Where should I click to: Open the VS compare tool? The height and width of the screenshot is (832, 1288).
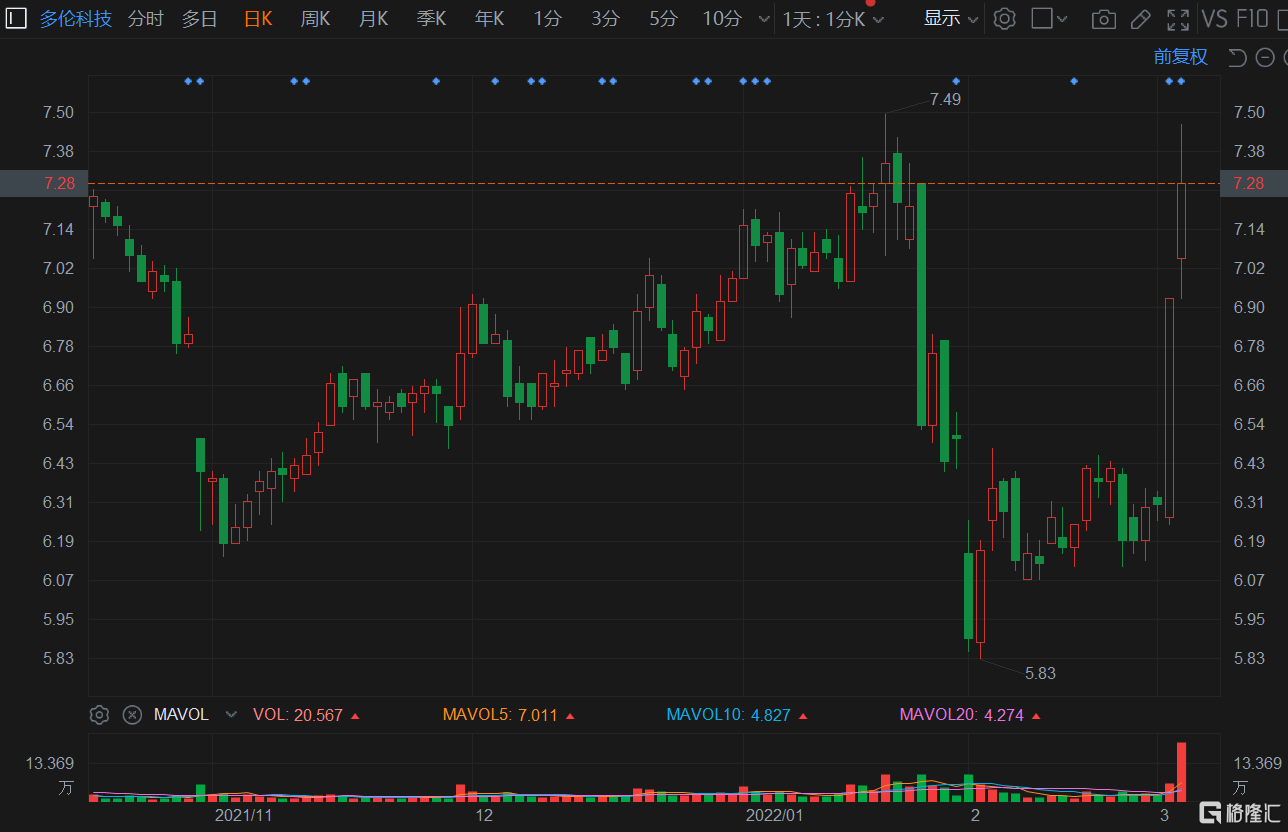(x=1215, y=18)
